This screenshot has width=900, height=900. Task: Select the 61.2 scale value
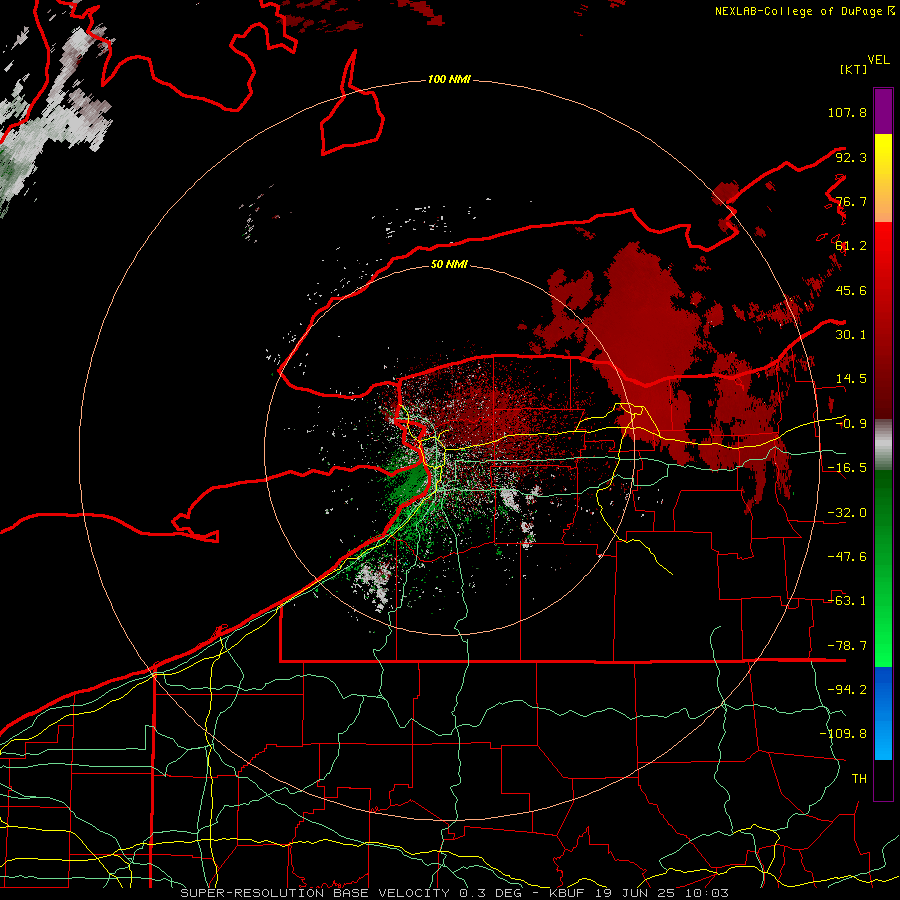851,246
